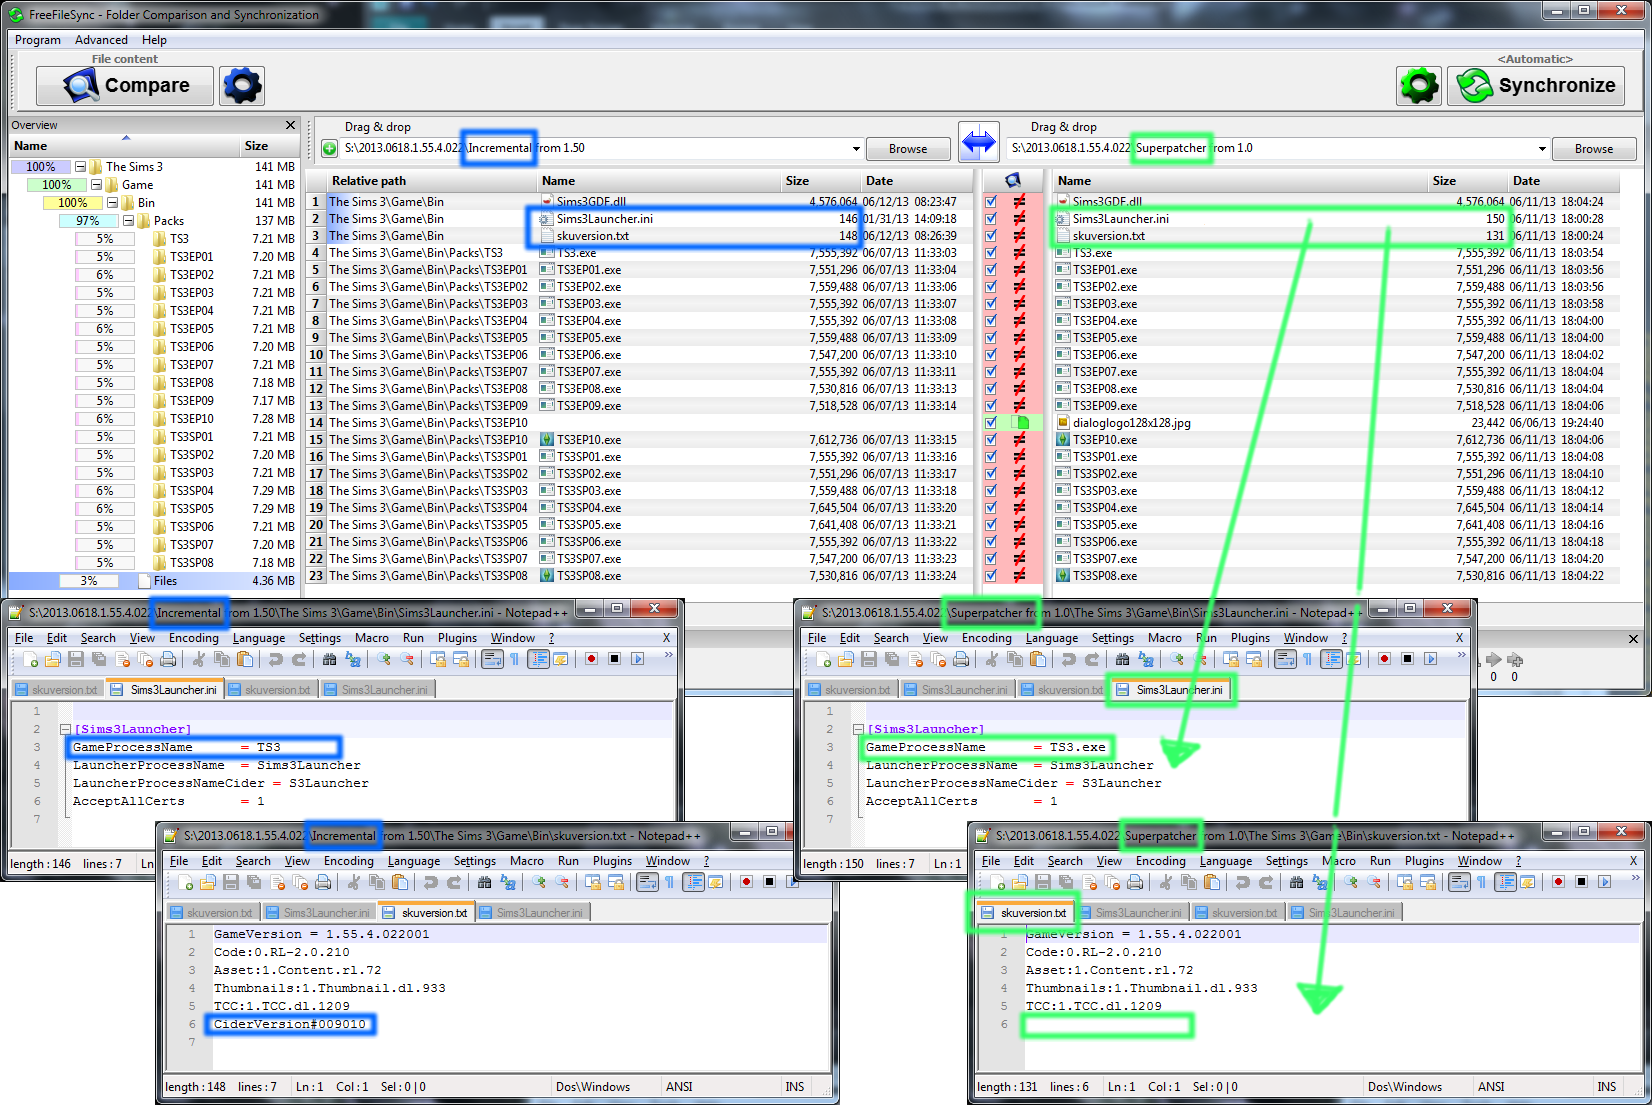Image resolution: width=1652 pixels, height=1105 pixels.
Task: Toggle the checkbox on the dialoglogo128x128.jpg row
Action: (x=990, y=423)
